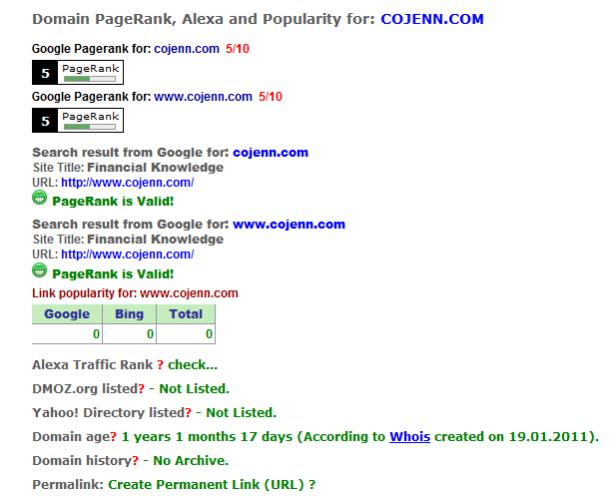Click red question mark after Domain history
This screenshot has width=611, height=496.
(x=135, y=461)
